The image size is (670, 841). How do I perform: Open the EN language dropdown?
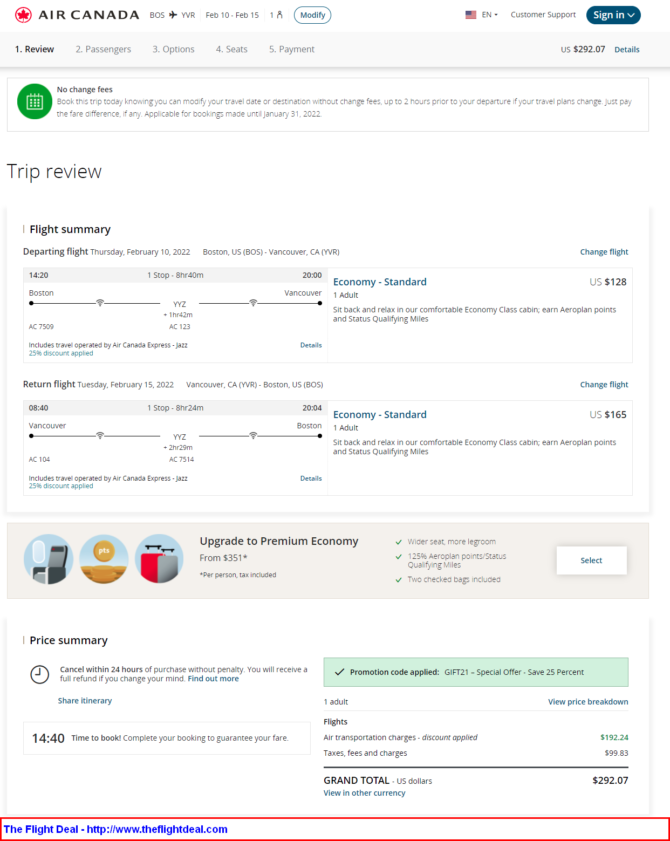489,15
